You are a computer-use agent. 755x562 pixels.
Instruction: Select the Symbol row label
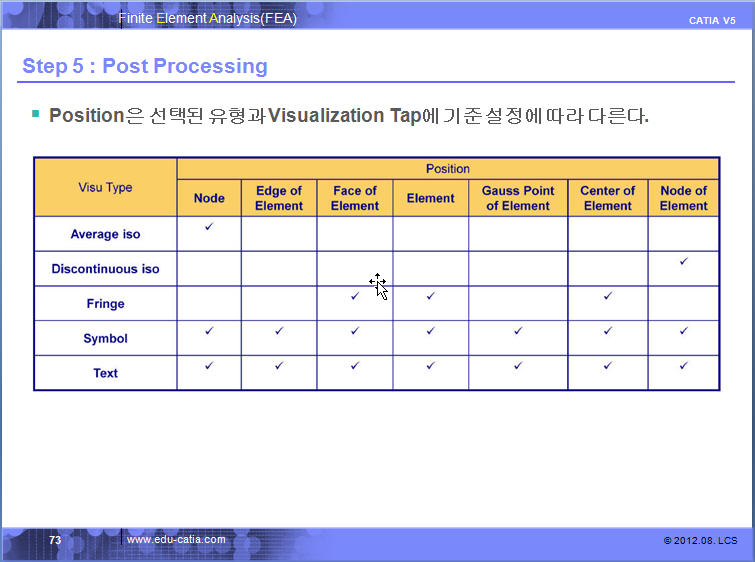pyautogui.click(x=105, y=339)
